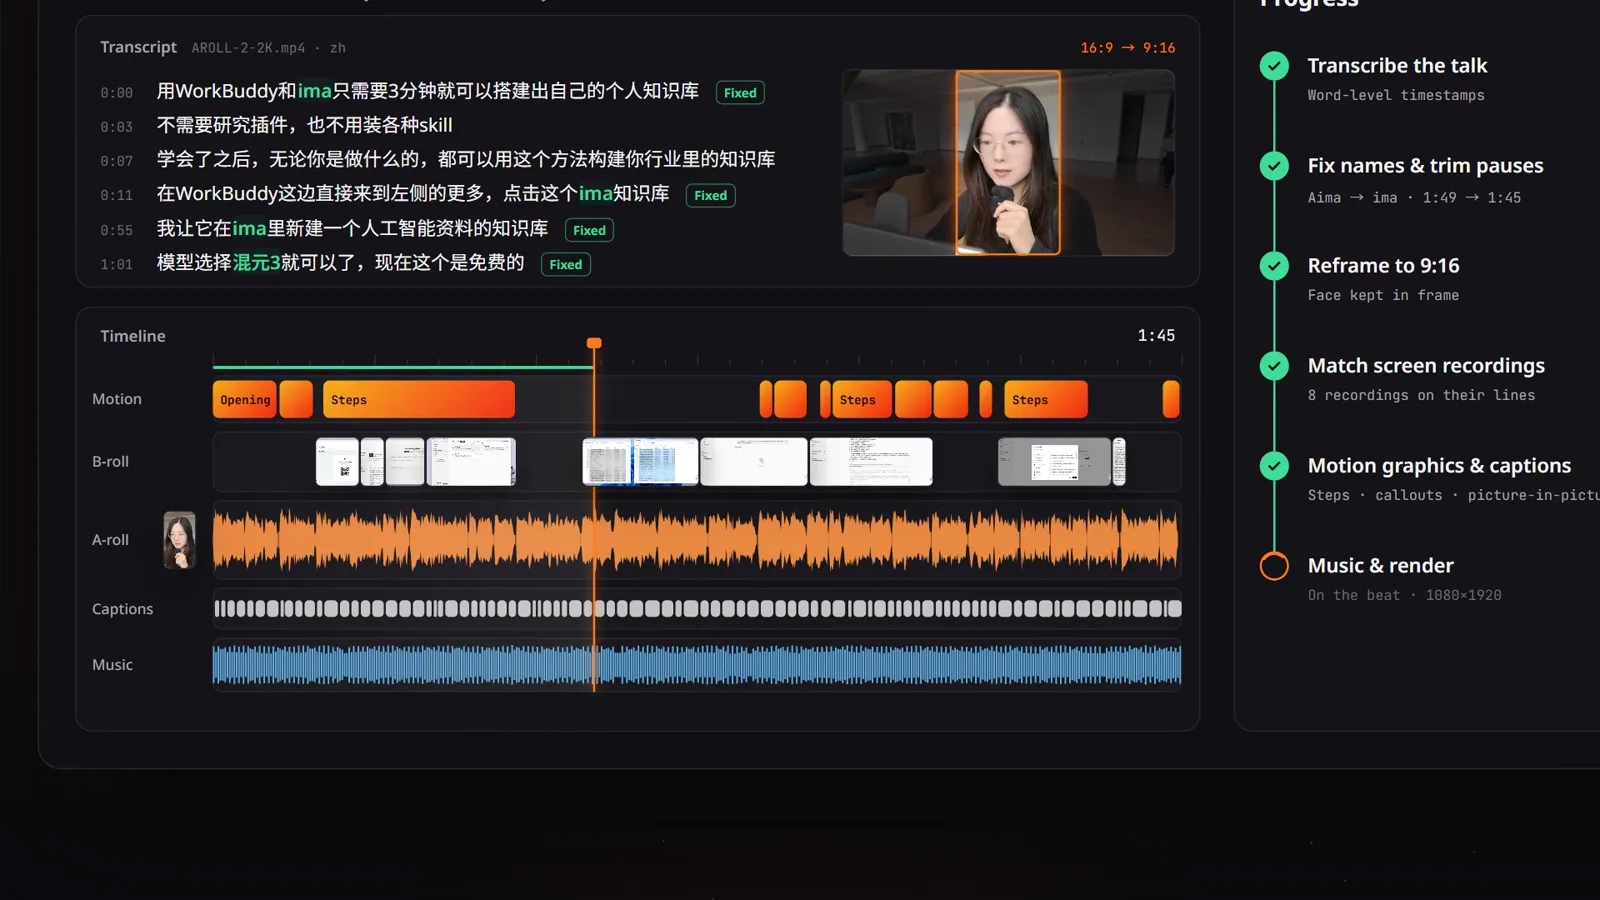
Task: Select the A-roll presenter avatar thumbnail
Action: click(180, 540)
